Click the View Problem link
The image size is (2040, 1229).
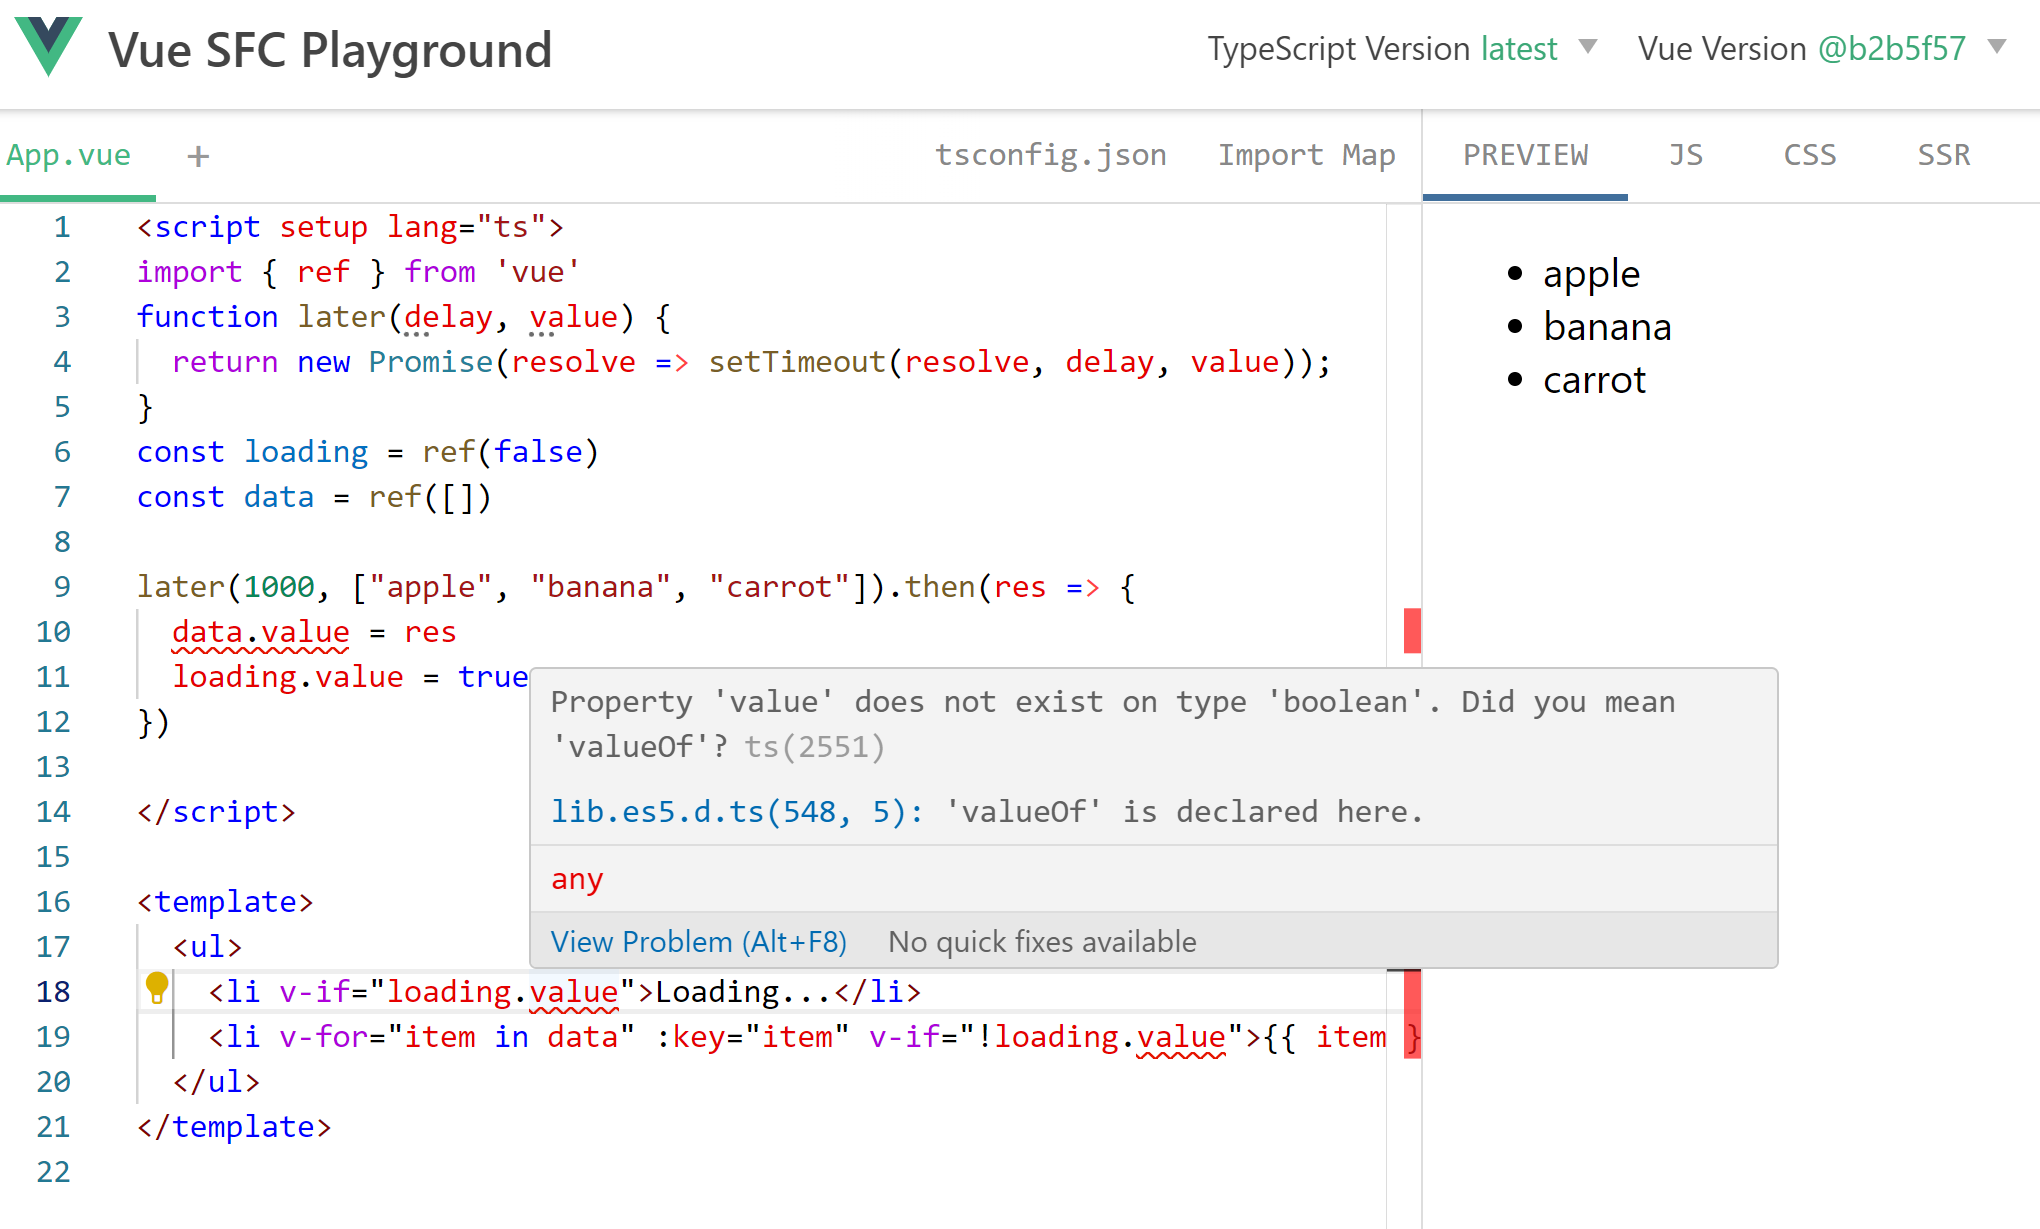pos(698,941)
